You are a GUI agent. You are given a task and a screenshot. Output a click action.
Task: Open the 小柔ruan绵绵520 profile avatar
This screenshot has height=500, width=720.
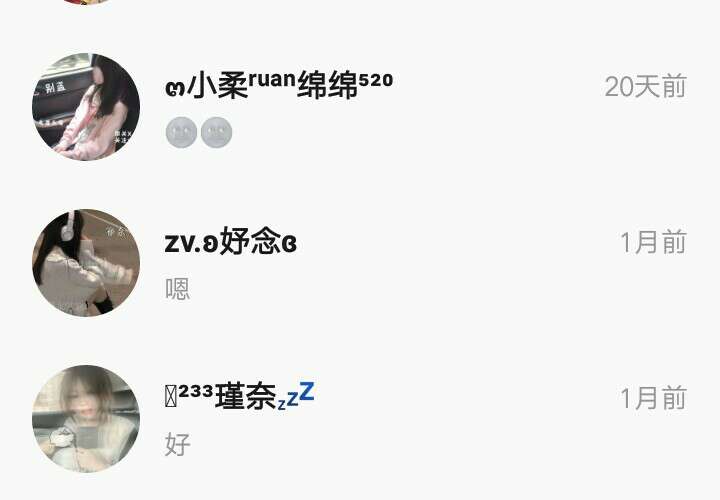(86, 107)
